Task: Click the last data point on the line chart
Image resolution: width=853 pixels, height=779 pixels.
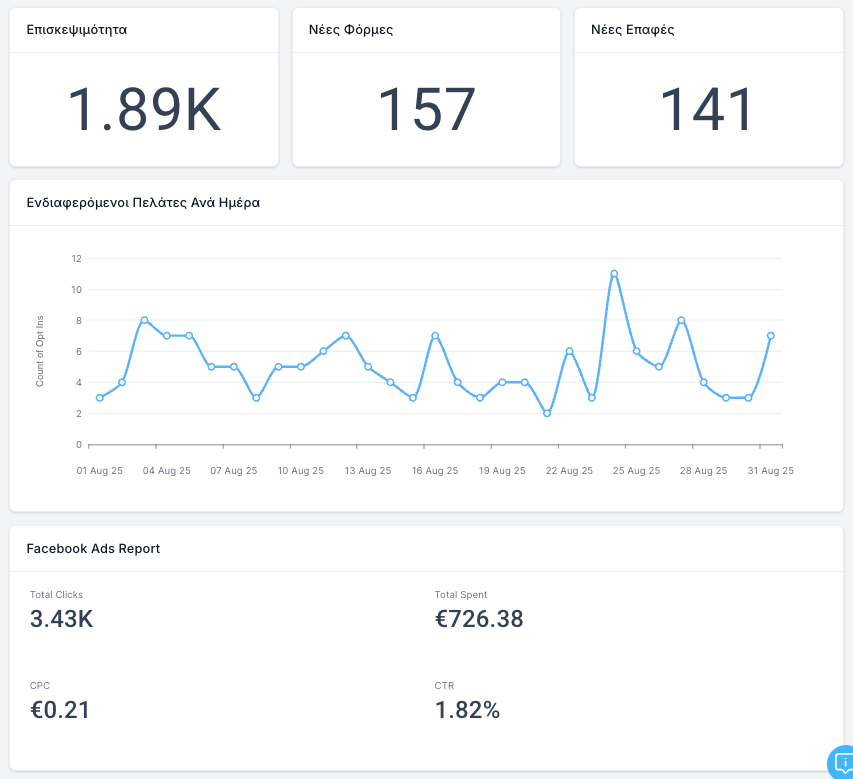Action: point(771,336)
